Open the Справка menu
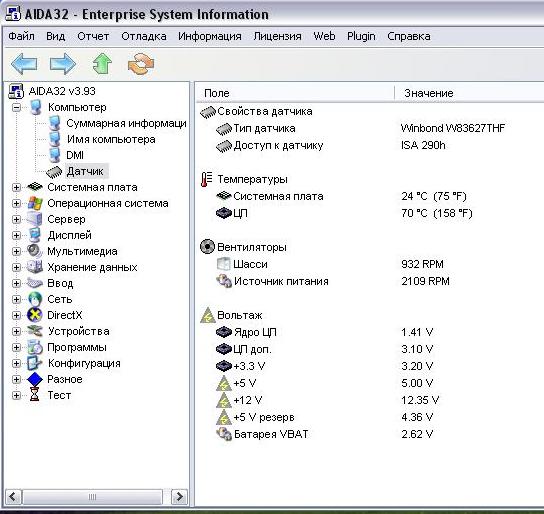The image size is (544, 514). point(409,36)
